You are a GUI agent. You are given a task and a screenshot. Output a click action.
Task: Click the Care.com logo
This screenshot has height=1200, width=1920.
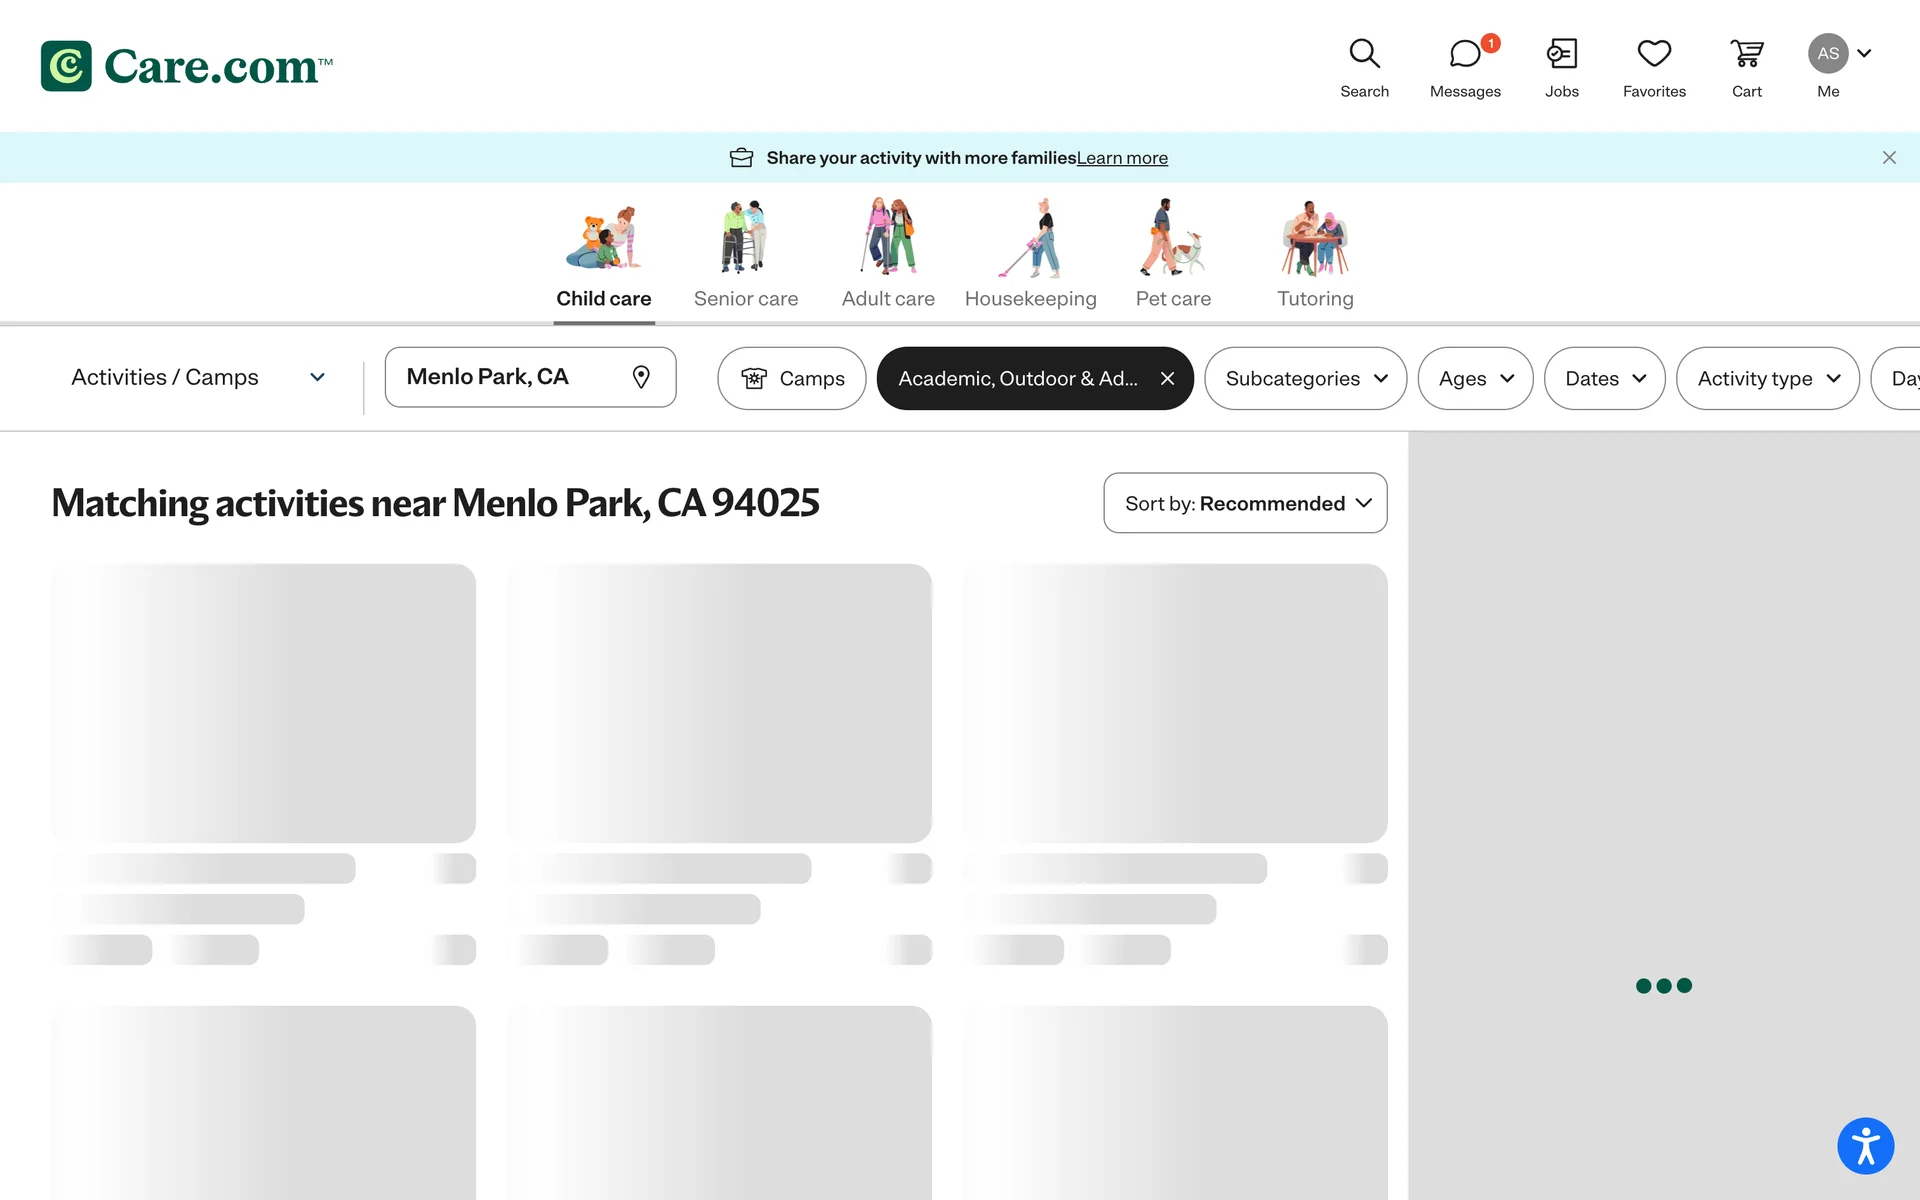point(186,66)
